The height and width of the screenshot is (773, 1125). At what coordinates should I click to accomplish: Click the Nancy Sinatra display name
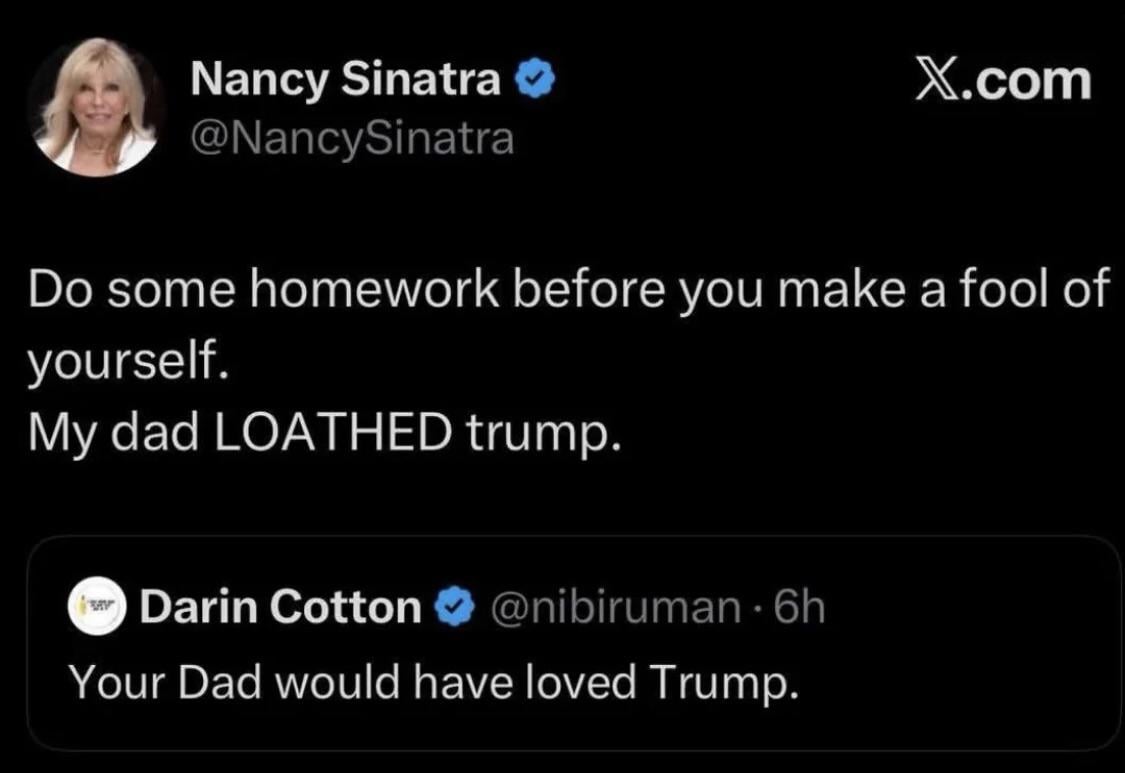click(345, 81)
